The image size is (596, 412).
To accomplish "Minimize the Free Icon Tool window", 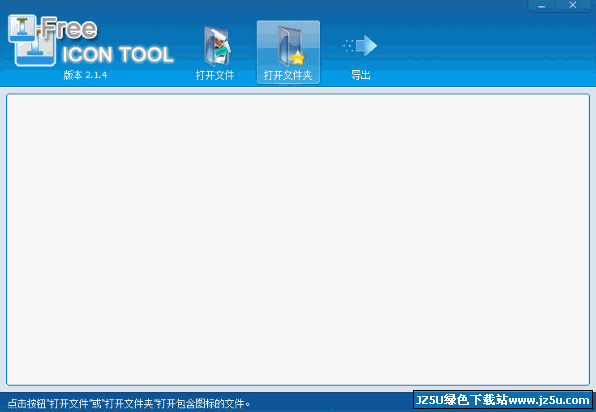I will (x=541, y=6).
